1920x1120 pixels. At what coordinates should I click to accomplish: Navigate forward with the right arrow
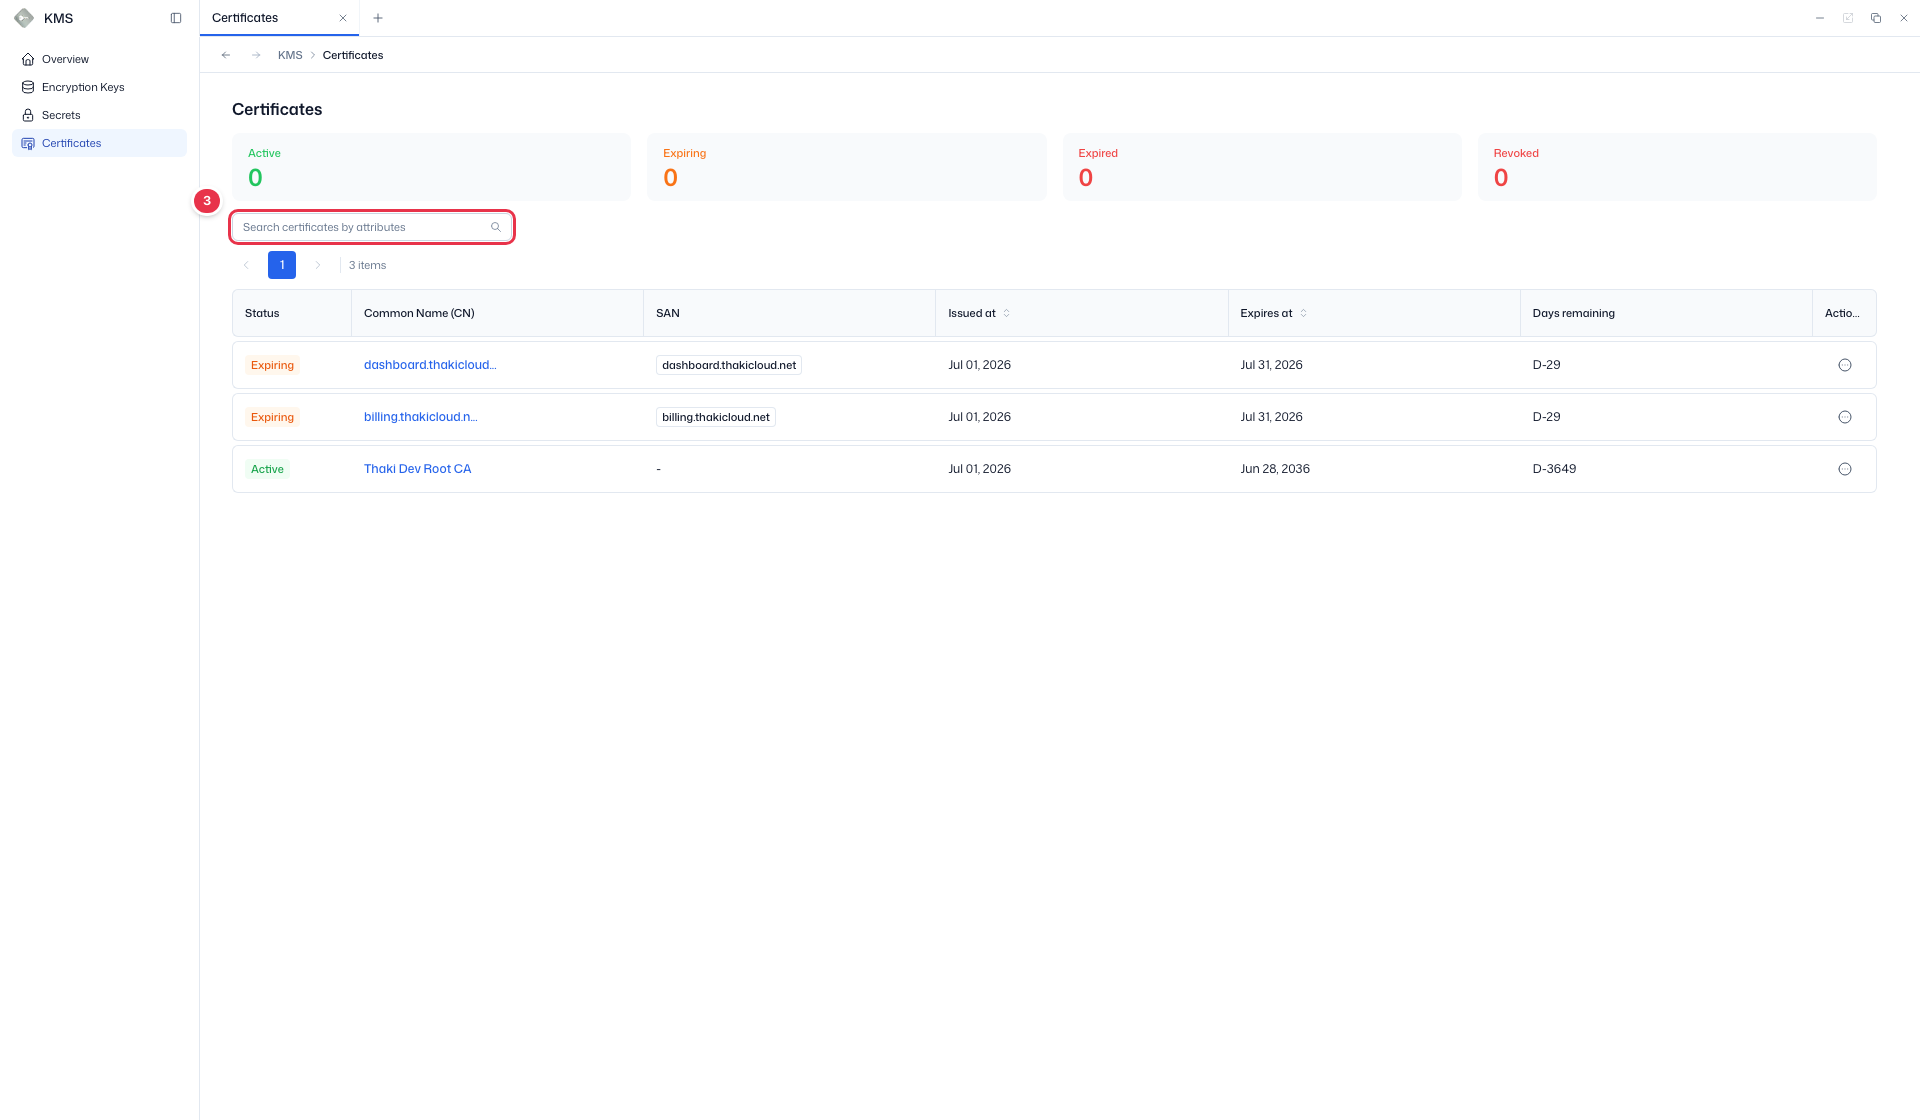(x=256, y=55)
